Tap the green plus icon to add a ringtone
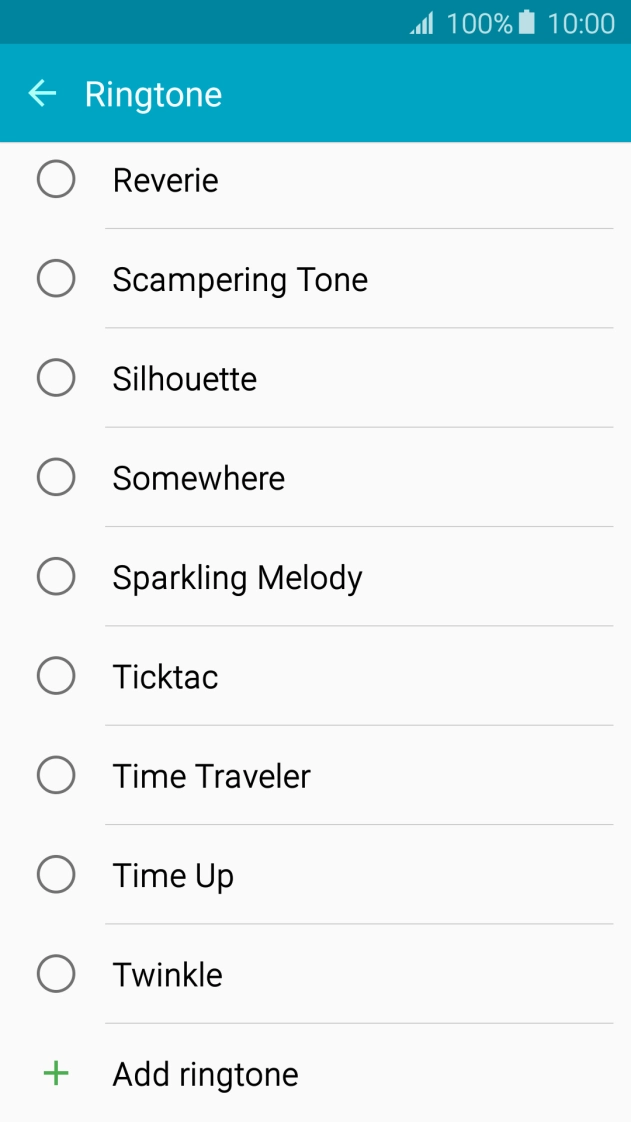 pyautogui.click(x=55, y=1073)
